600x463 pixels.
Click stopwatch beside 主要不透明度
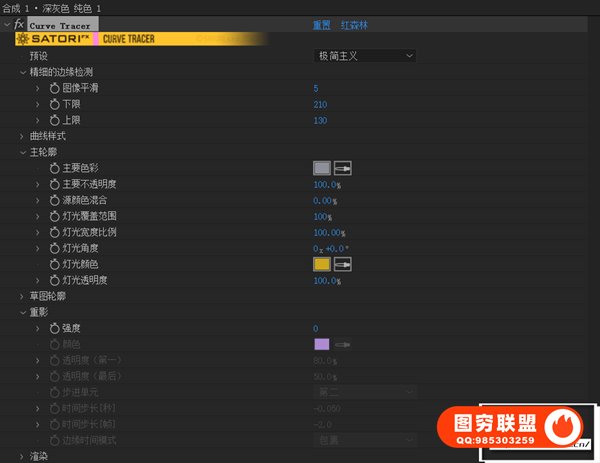click(55, 184)
